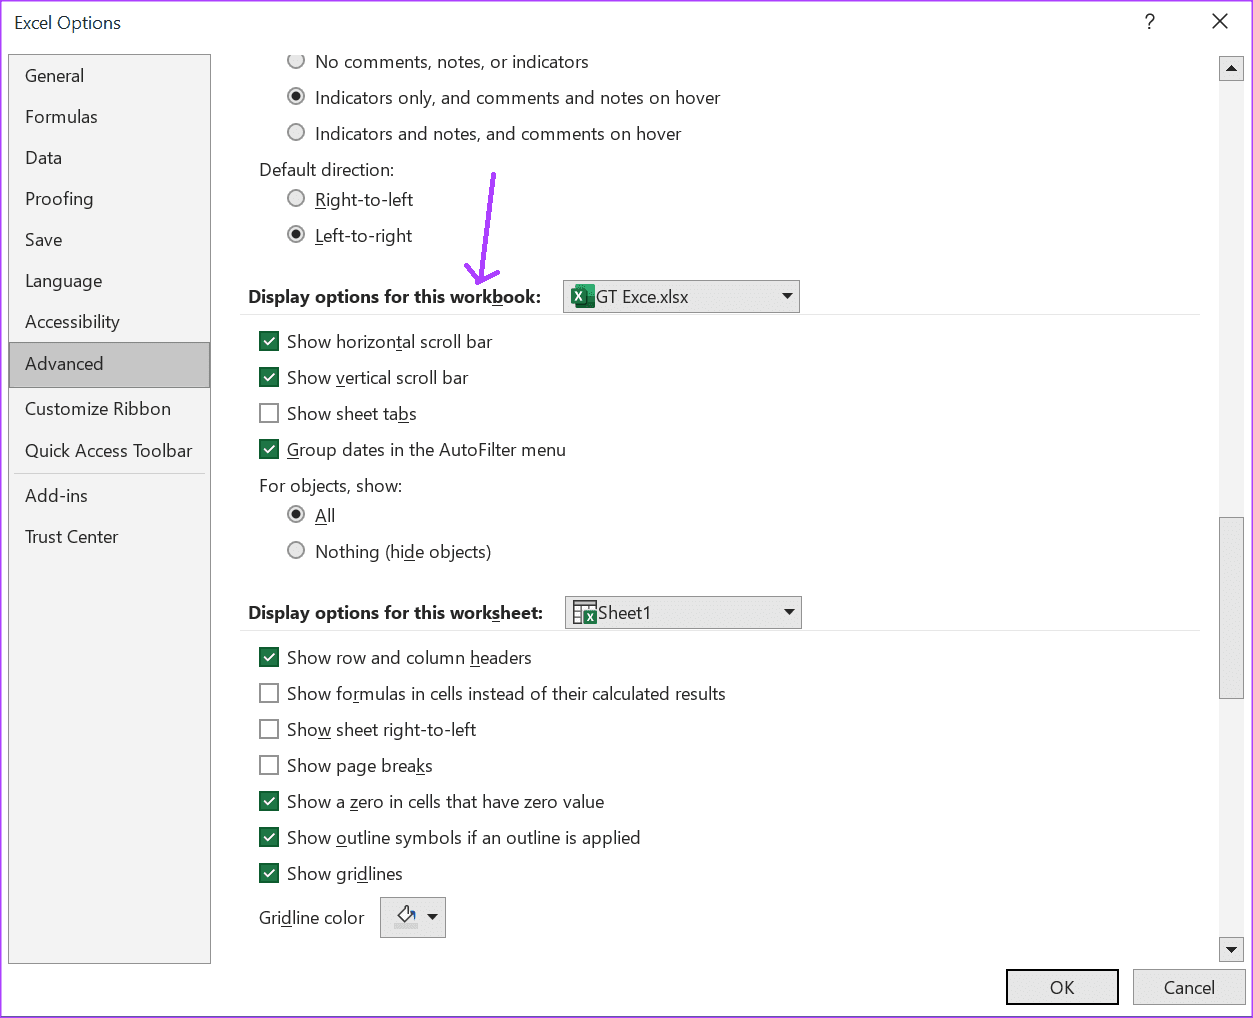Image resolution: width=1253 pixels, height=1018 pixels.
Task: Click OK to apply options
Action: click(1062, 987)
